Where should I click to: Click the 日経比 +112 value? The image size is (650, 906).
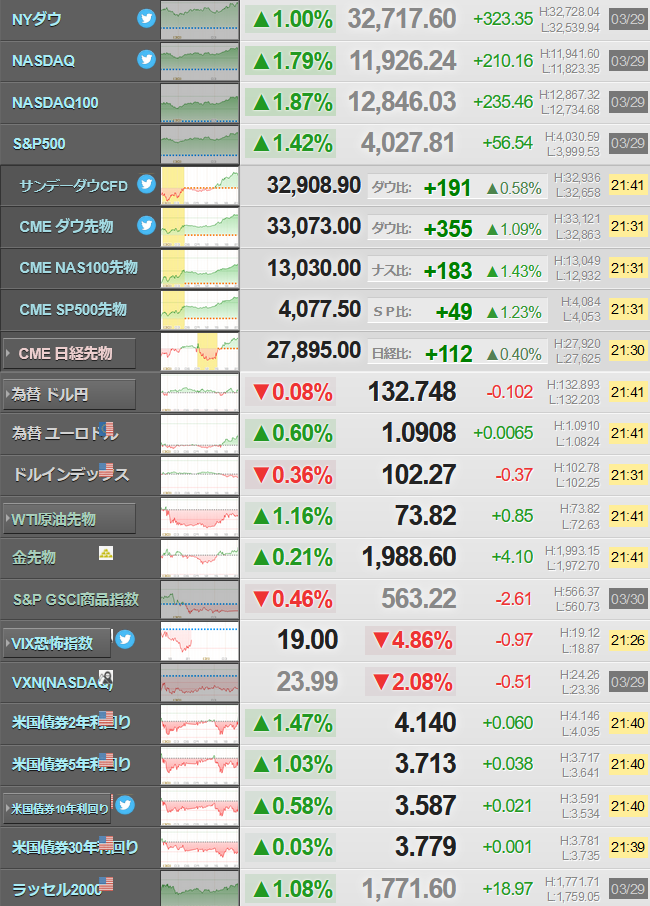click(x=449, y=354)
